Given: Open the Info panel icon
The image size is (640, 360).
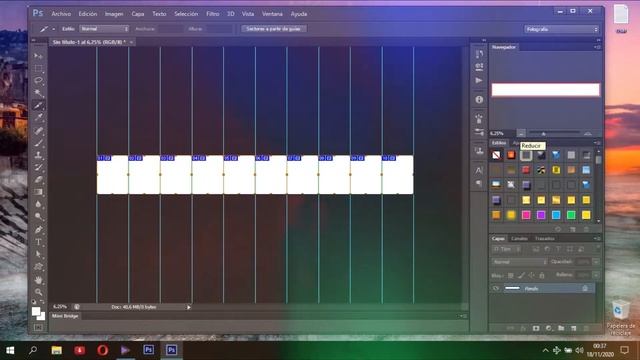Looking at the screenshot, I should pyautogui.click(x=479, y=100).
